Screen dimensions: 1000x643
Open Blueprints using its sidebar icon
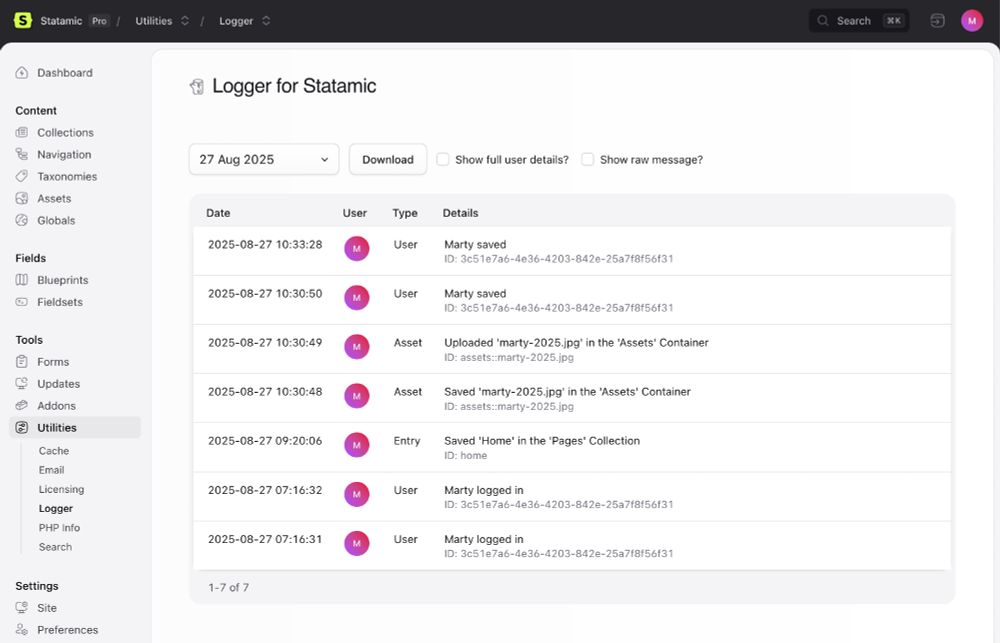point(22,280)
